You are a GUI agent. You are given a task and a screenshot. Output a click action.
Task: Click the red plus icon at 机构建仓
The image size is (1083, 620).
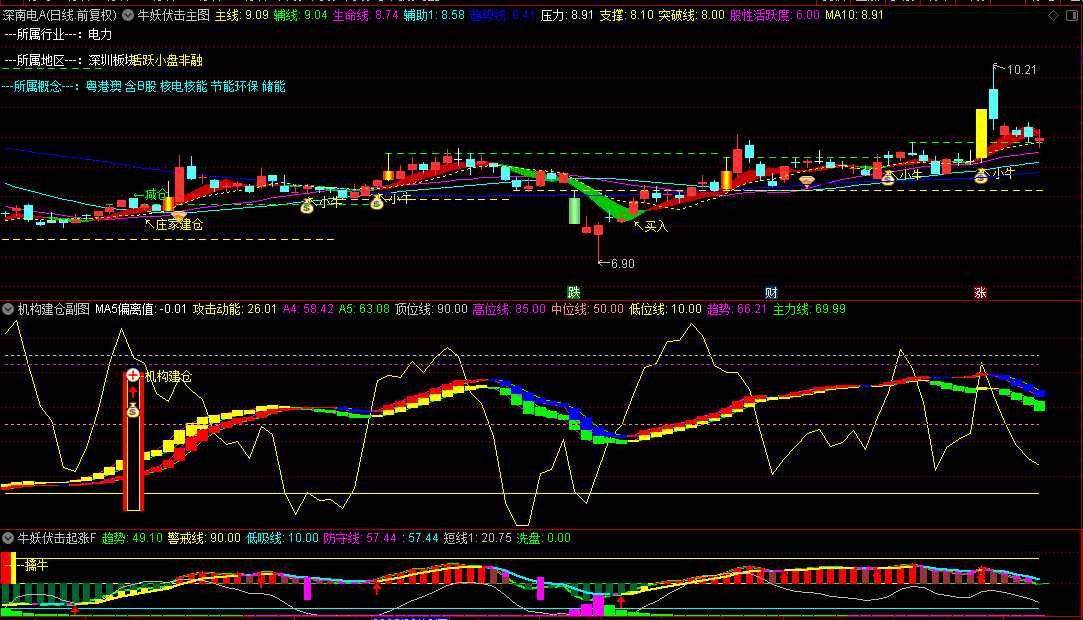click(133, 376)
